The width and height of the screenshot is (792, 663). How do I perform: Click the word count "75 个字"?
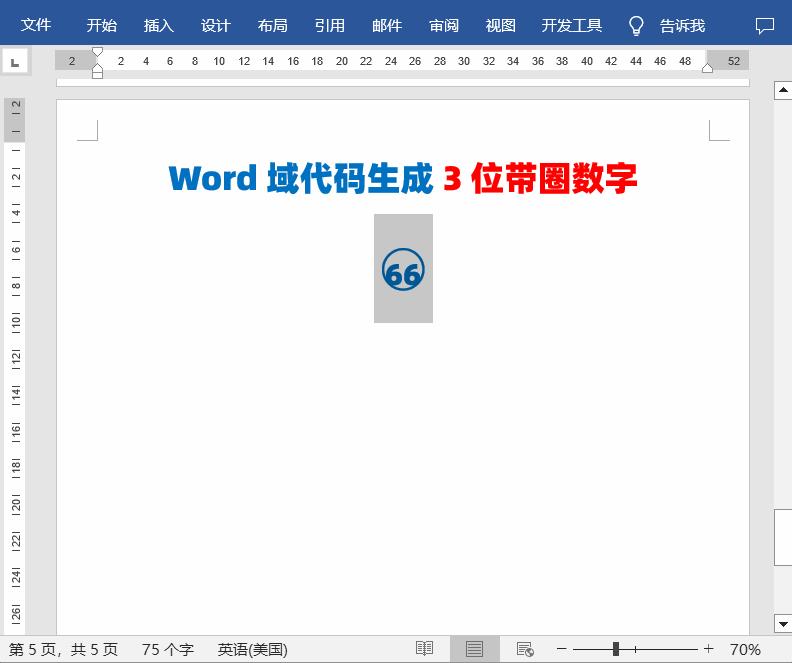click(x=168, y=649)
